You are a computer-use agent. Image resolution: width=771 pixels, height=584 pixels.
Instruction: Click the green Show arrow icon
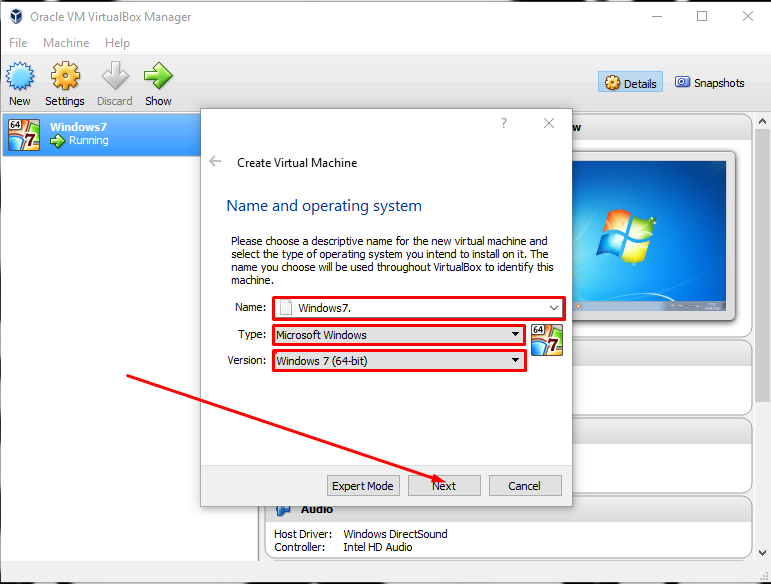(158, 76)
